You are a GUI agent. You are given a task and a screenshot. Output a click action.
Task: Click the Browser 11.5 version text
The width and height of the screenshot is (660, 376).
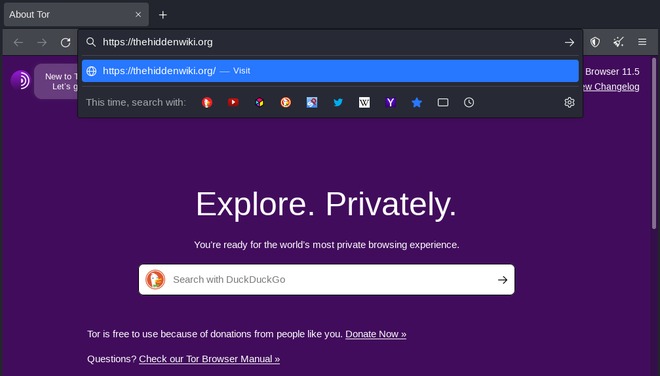612,72
